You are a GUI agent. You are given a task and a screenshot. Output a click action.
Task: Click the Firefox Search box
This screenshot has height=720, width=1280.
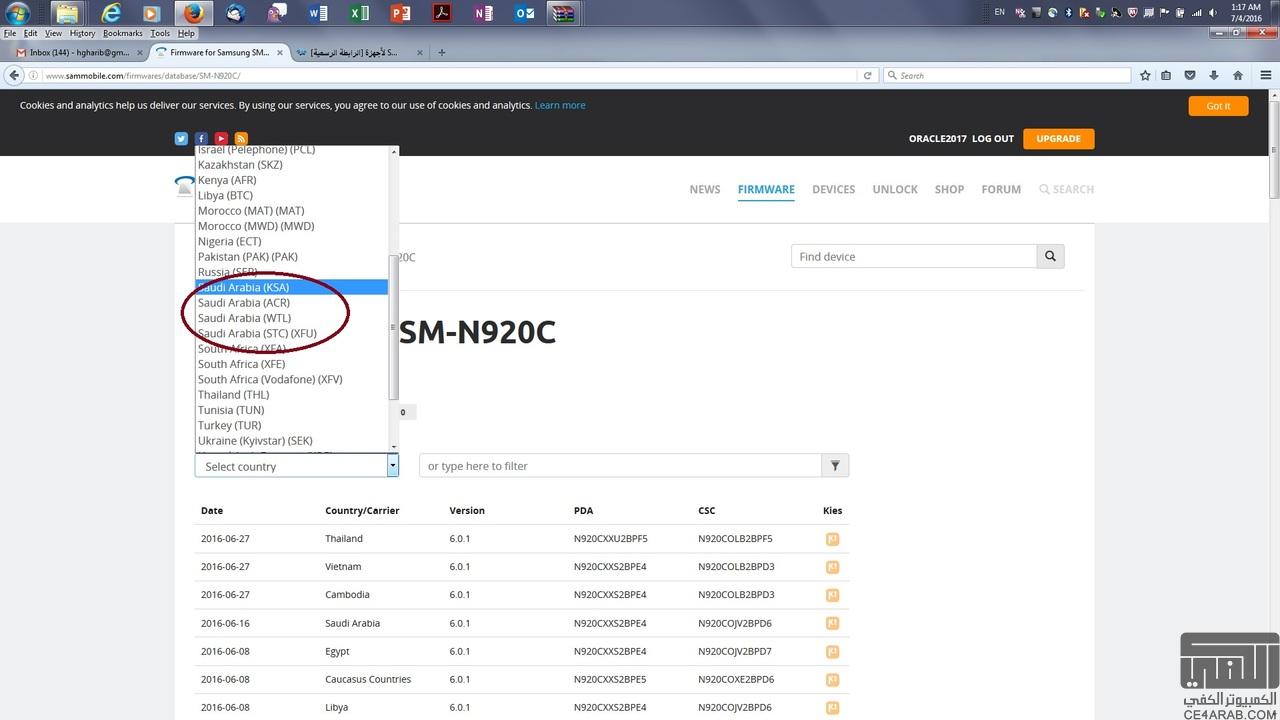(1007, 75)
